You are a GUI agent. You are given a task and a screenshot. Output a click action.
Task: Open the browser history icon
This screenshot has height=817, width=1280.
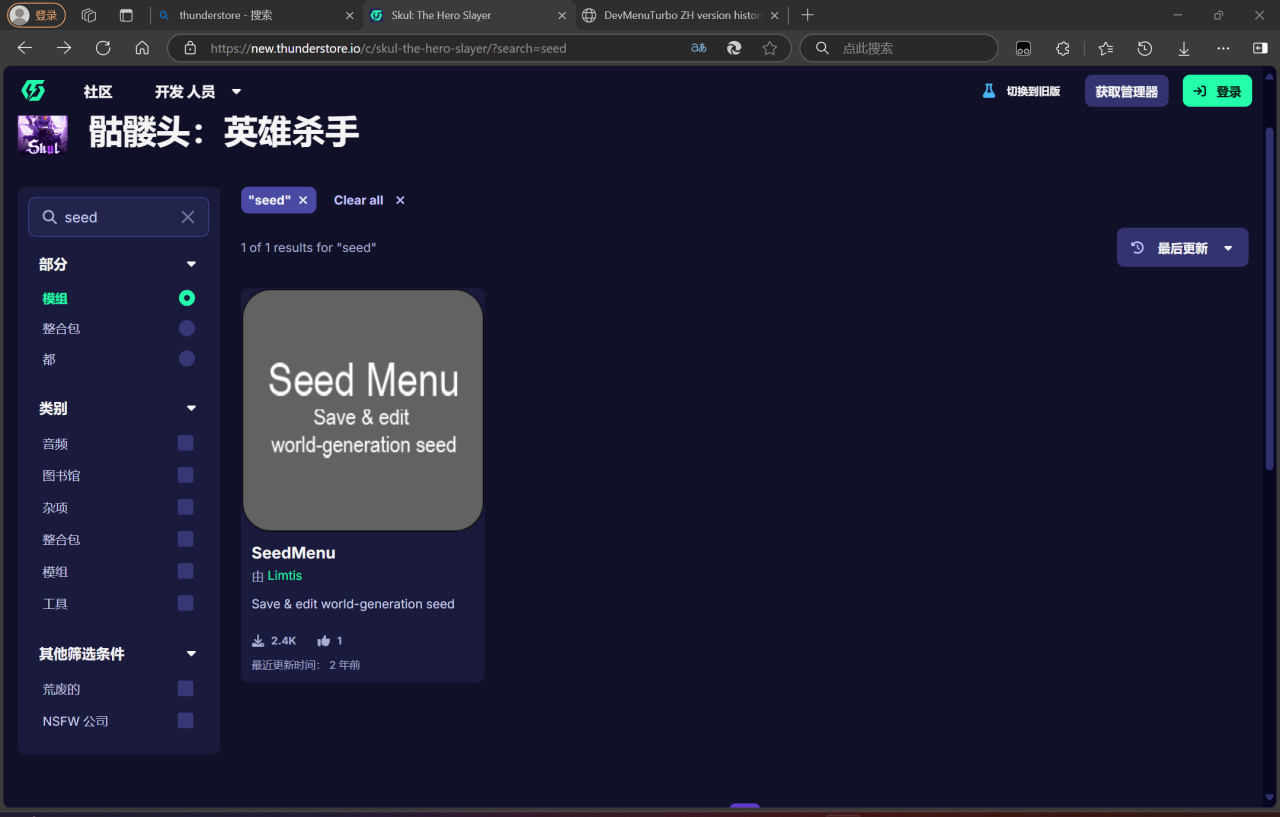(x=1145, y=48)
